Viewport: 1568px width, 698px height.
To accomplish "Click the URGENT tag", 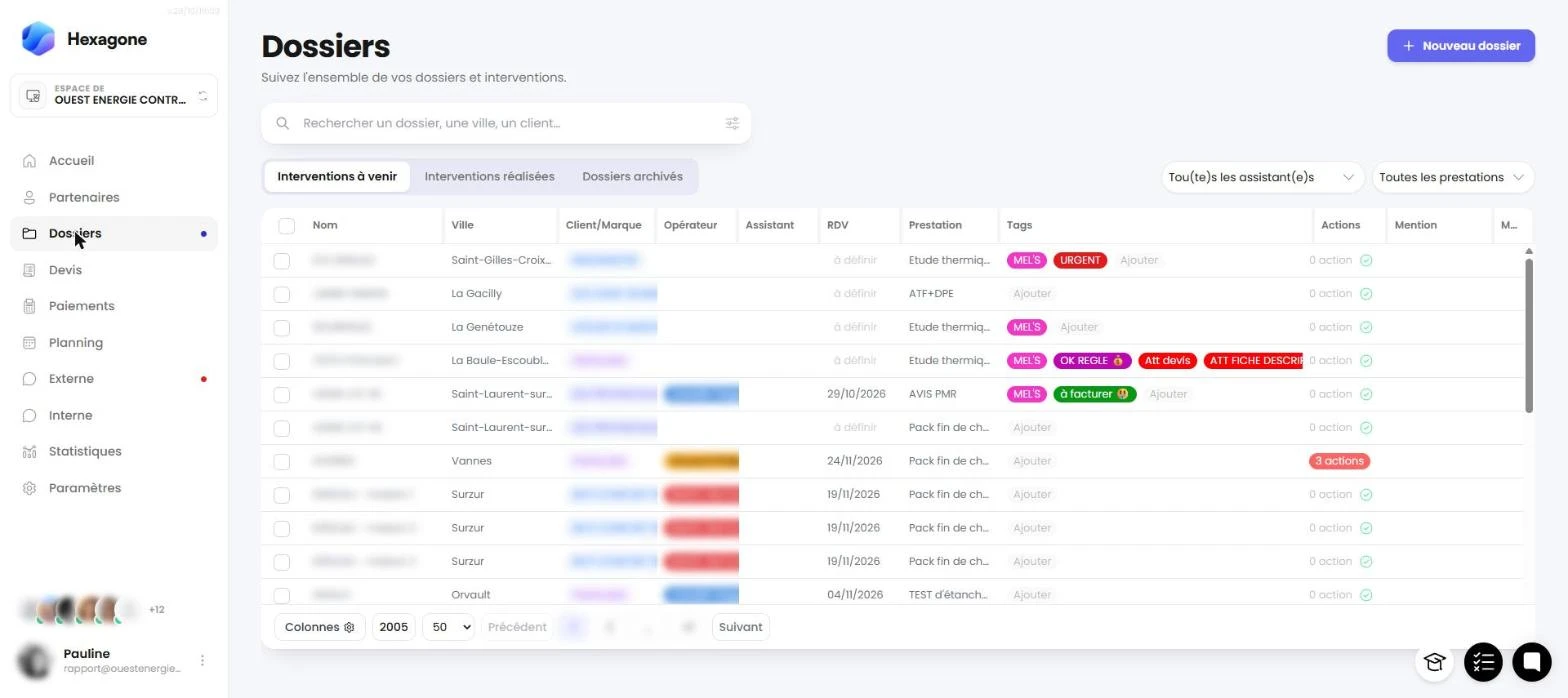I will click(1080, 260).
